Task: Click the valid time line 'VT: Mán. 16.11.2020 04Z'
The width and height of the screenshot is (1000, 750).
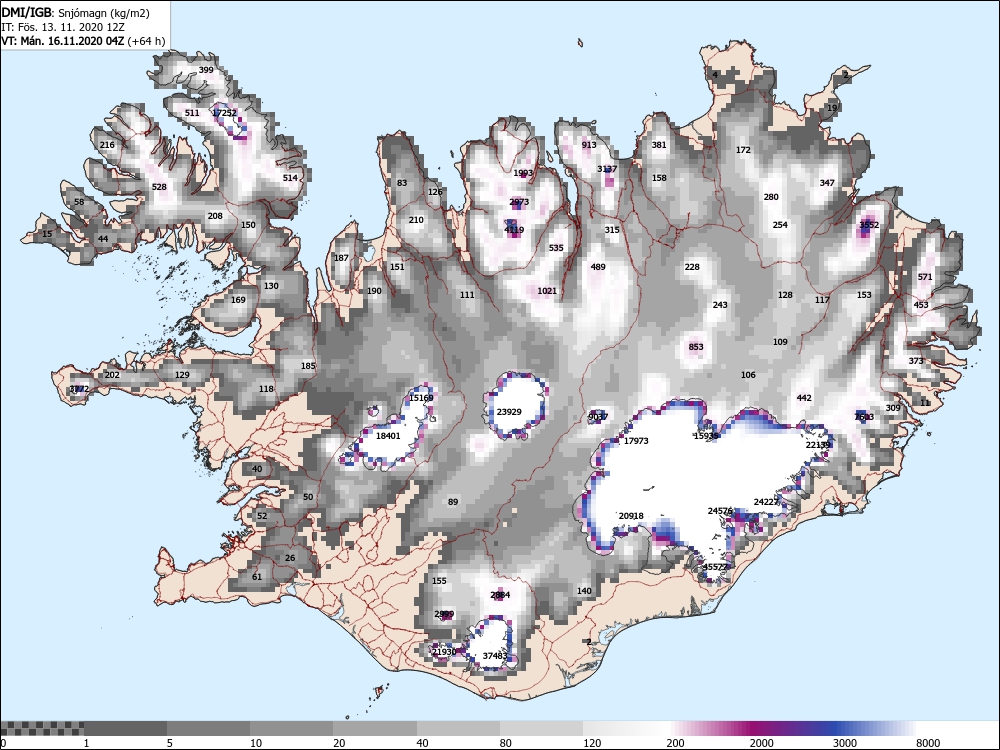Action: (64, 41)
